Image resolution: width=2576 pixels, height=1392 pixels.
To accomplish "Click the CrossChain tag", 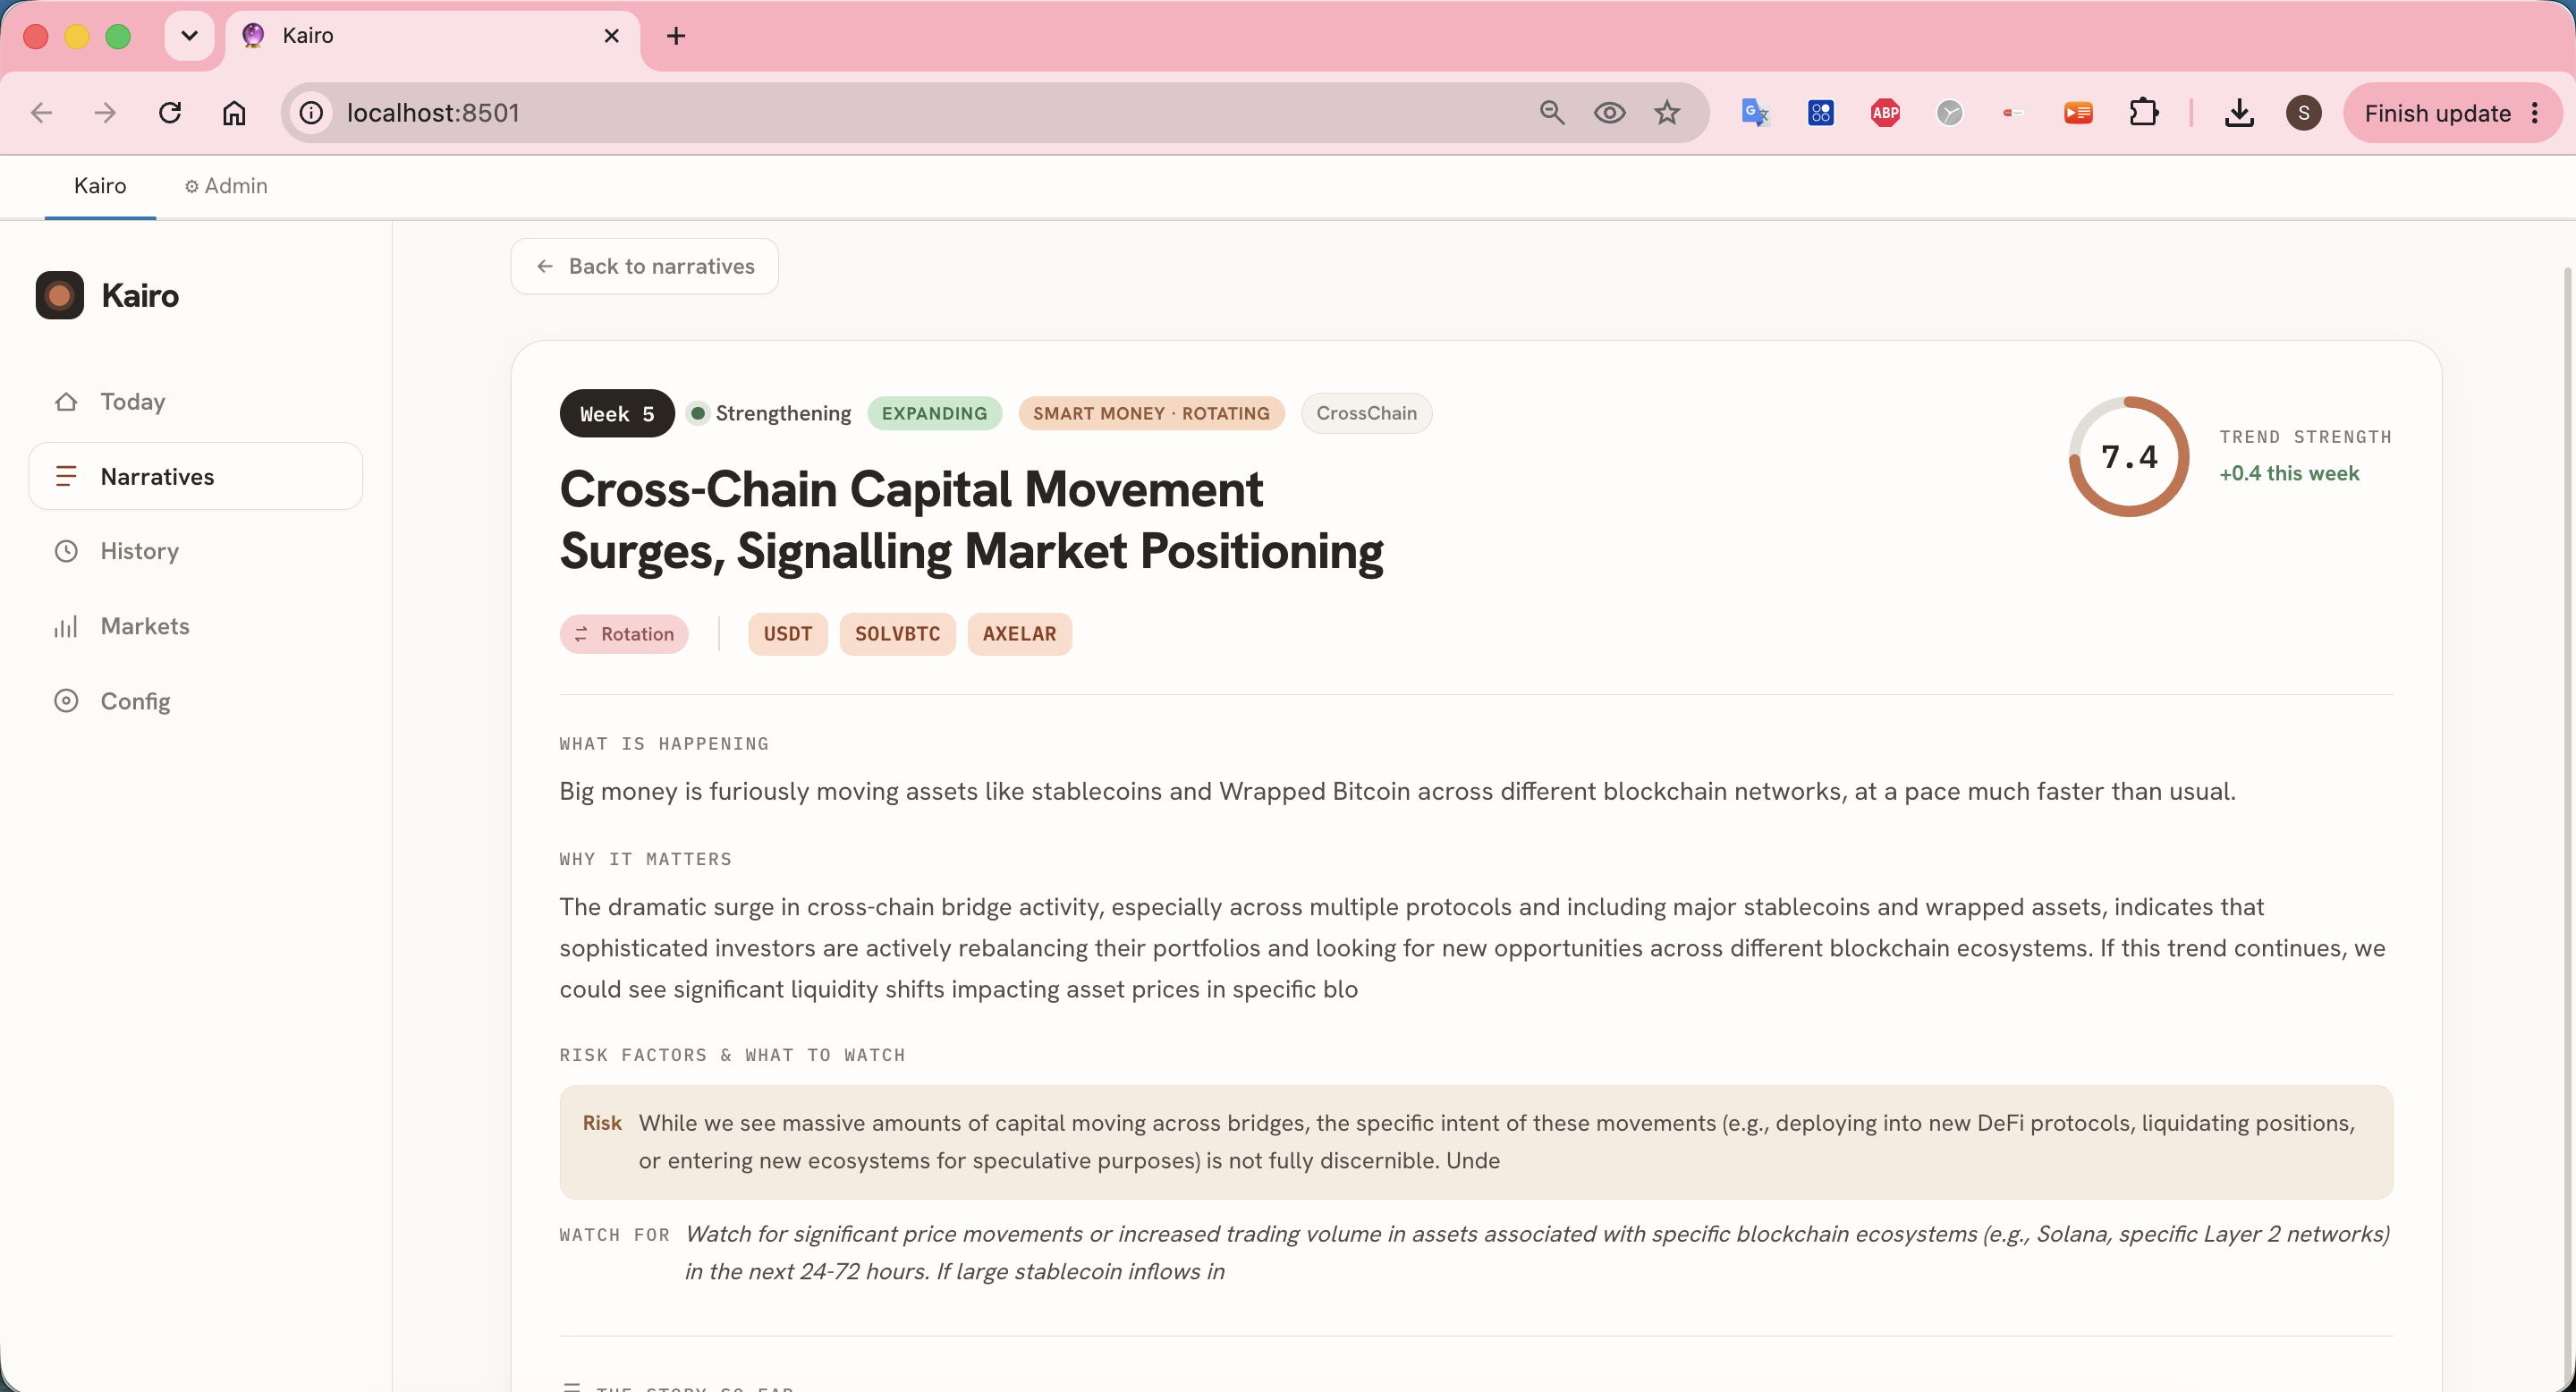I will 1367,413.
